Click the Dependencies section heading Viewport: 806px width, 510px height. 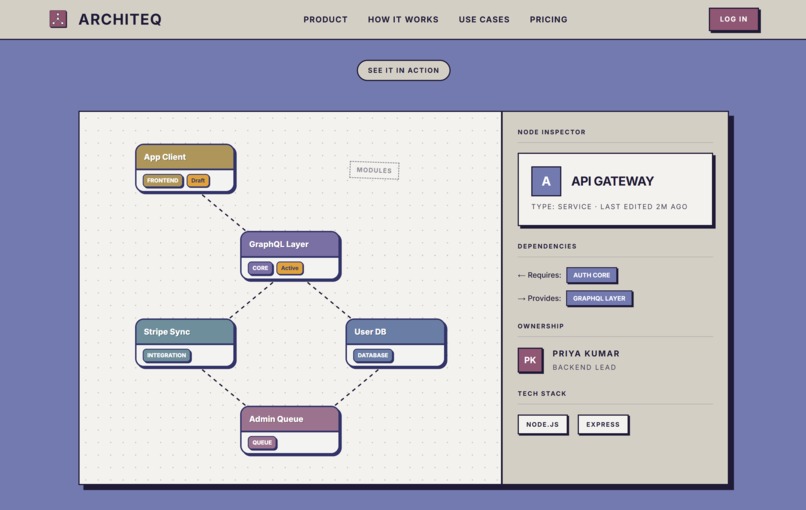[547, 246]
